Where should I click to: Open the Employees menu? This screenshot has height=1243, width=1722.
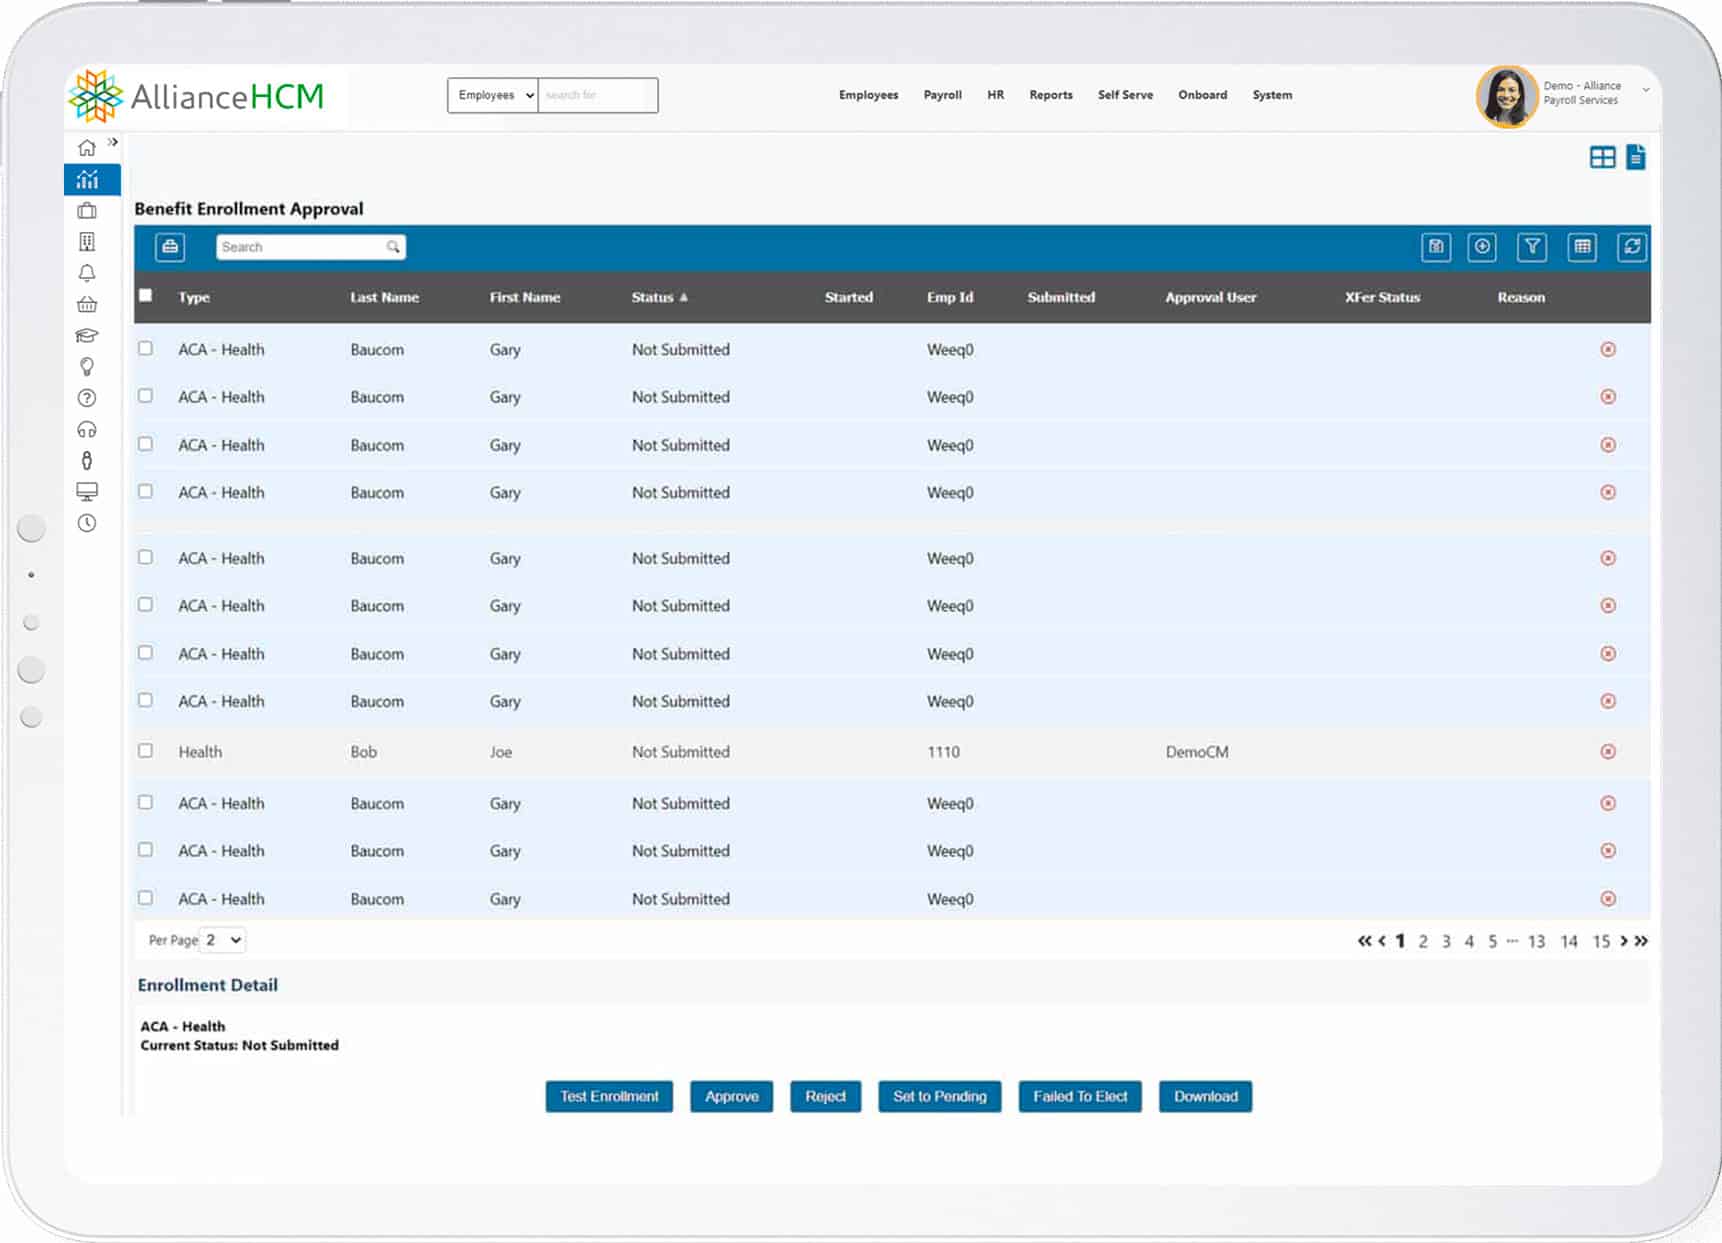coord(868,95)
